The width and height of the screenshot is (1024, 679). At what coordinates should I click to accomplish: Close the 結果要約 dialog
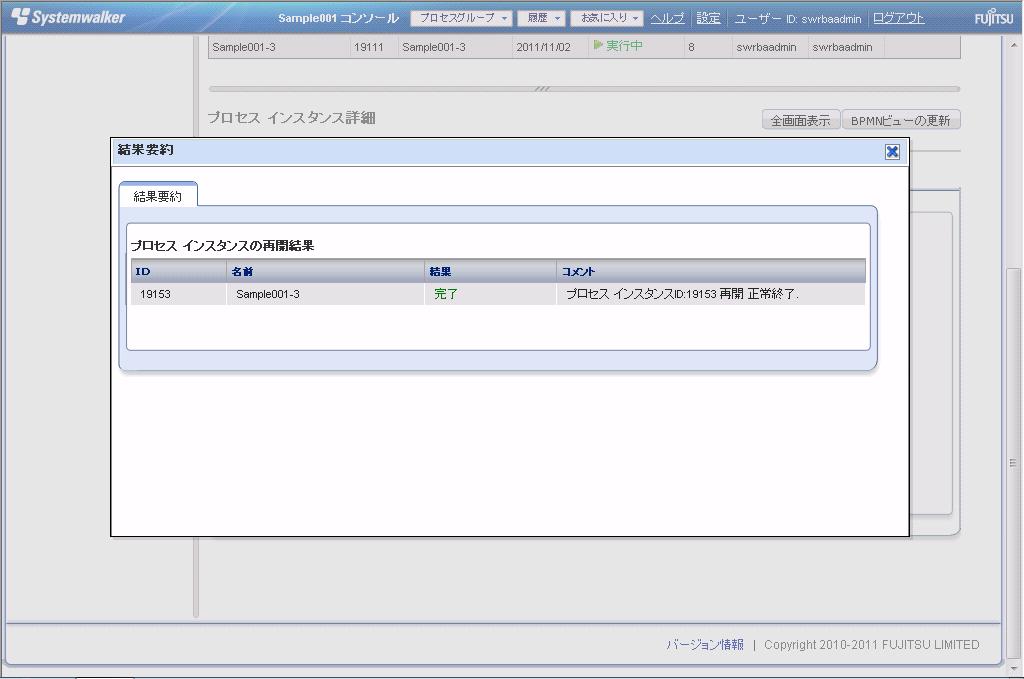tap(892, 152)
